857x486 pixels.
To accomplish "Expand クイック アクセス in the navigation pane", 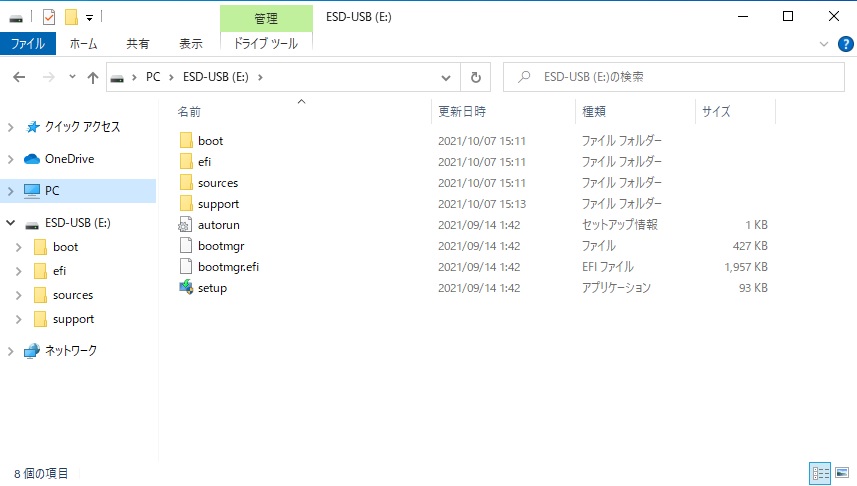I will tap(10, 127).
